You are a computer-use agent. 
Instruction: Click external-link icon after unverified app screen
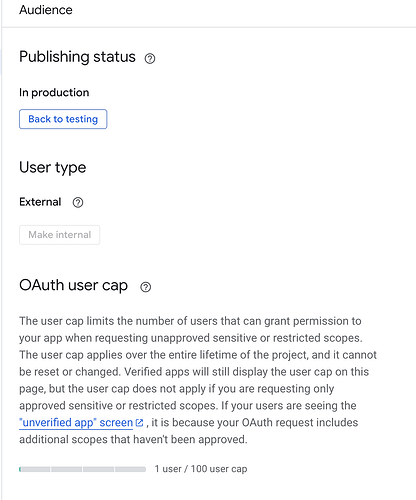pos(140,423)
